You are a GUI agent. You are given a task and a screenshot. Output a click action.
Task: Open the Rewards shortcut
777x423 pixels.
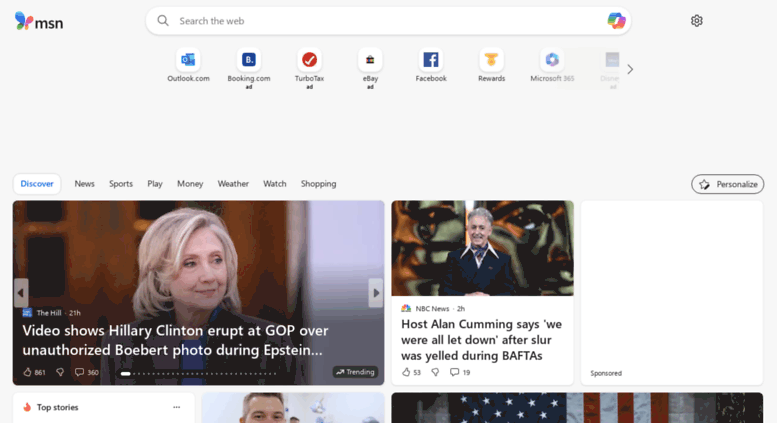click(491, 65)
